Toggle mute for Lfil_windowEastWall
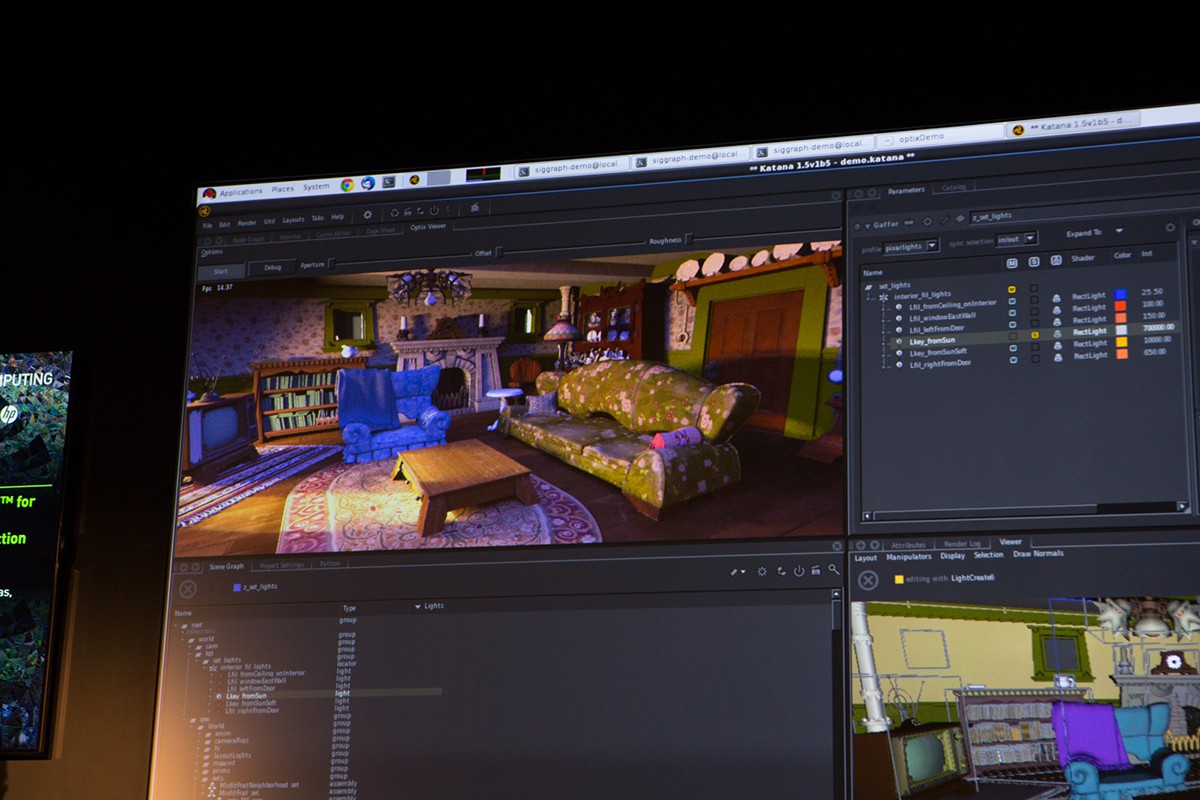 pyautogui.click(x=1012, y=312)
